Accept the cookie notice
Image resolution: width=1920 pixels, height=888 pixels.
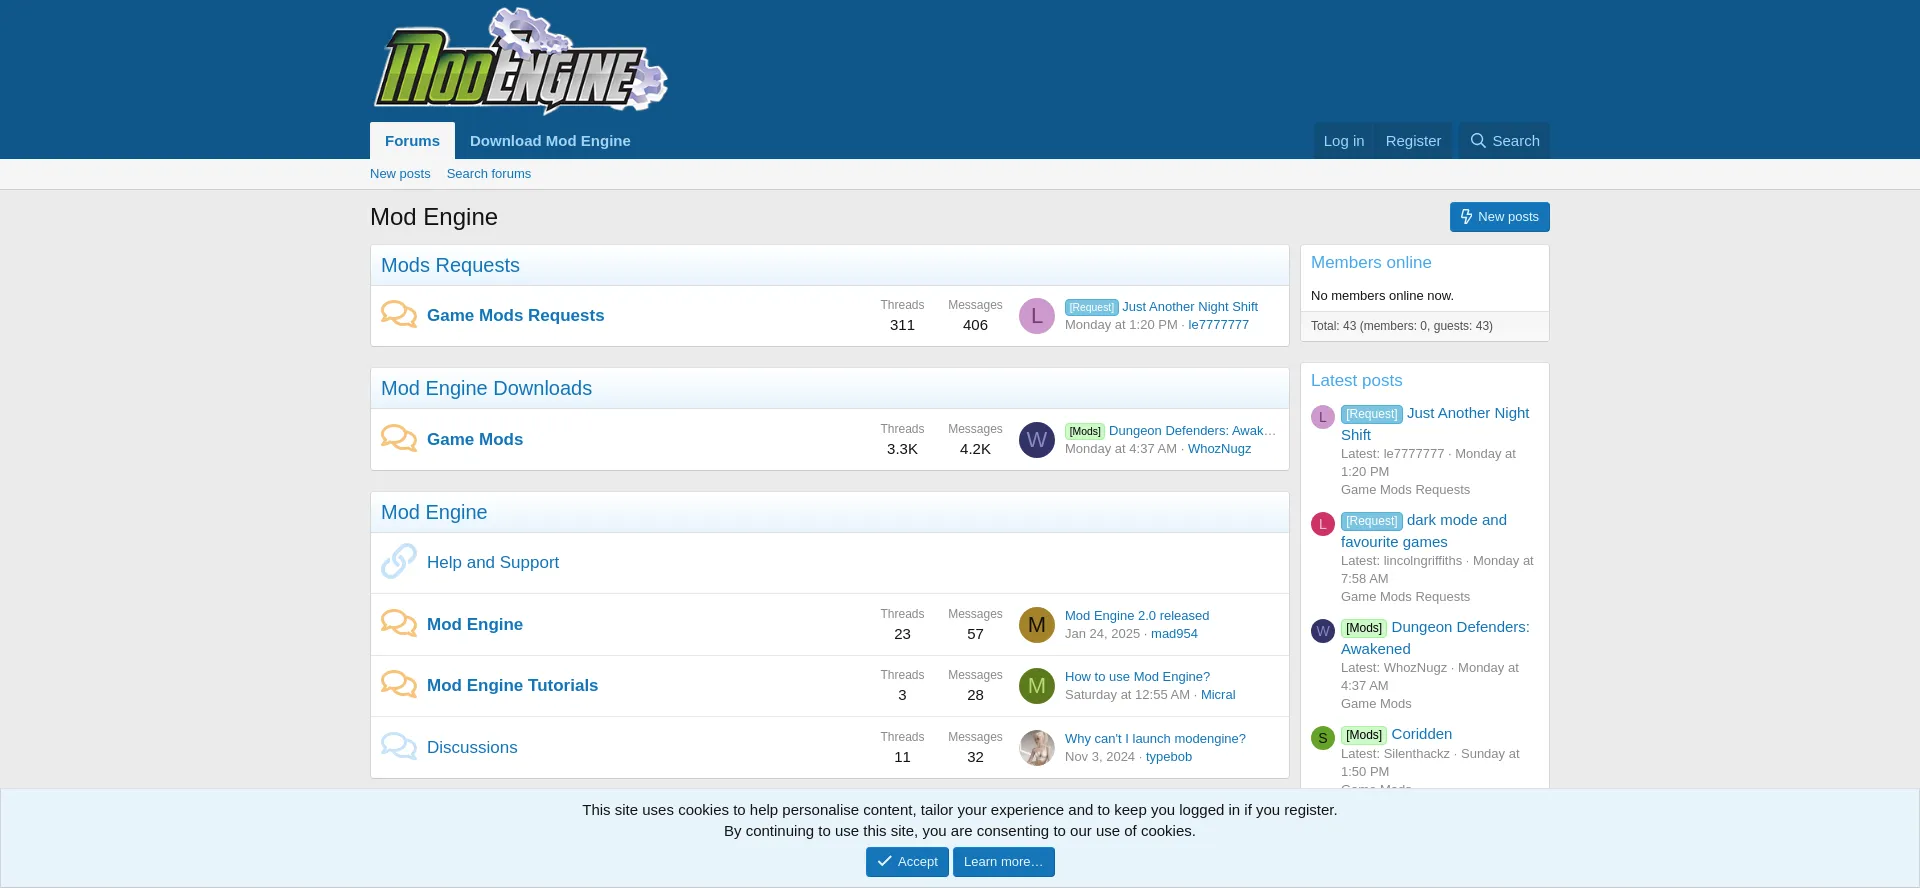click(x=907, y=862)
